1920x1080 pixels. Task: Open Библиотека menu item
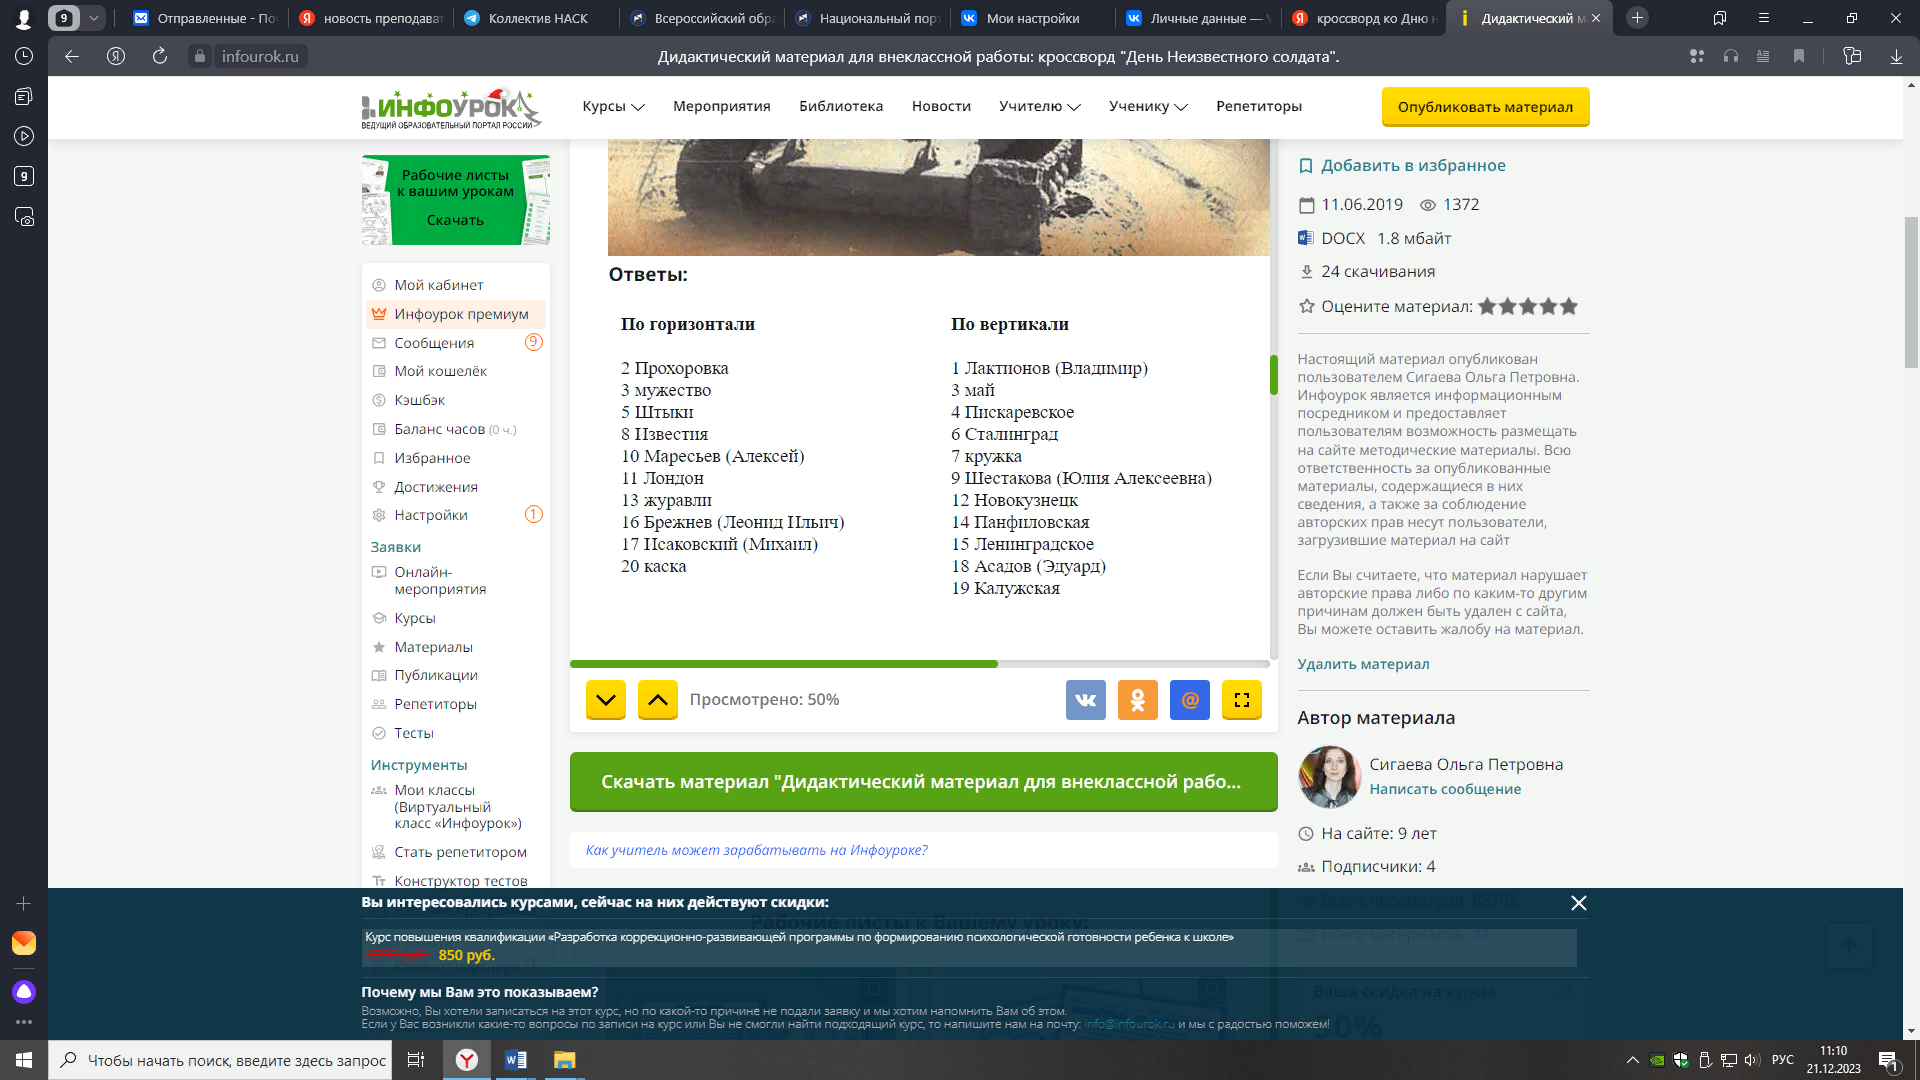click(x=840, y=106)
